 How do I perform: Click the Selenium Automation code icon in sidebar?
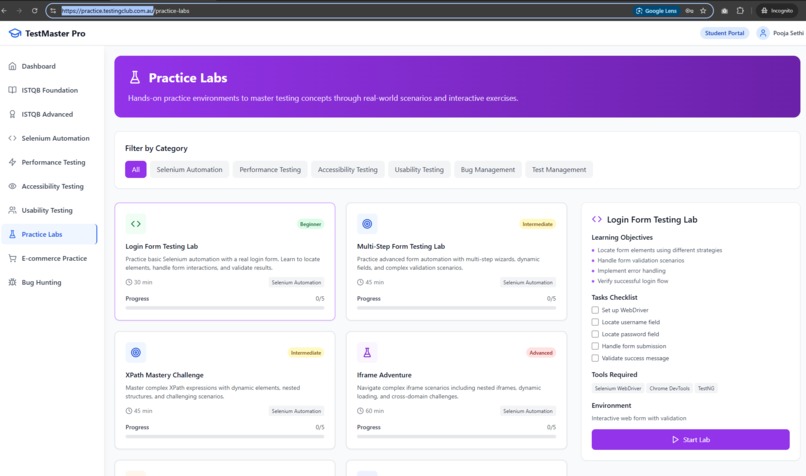(x=12, y=138)
